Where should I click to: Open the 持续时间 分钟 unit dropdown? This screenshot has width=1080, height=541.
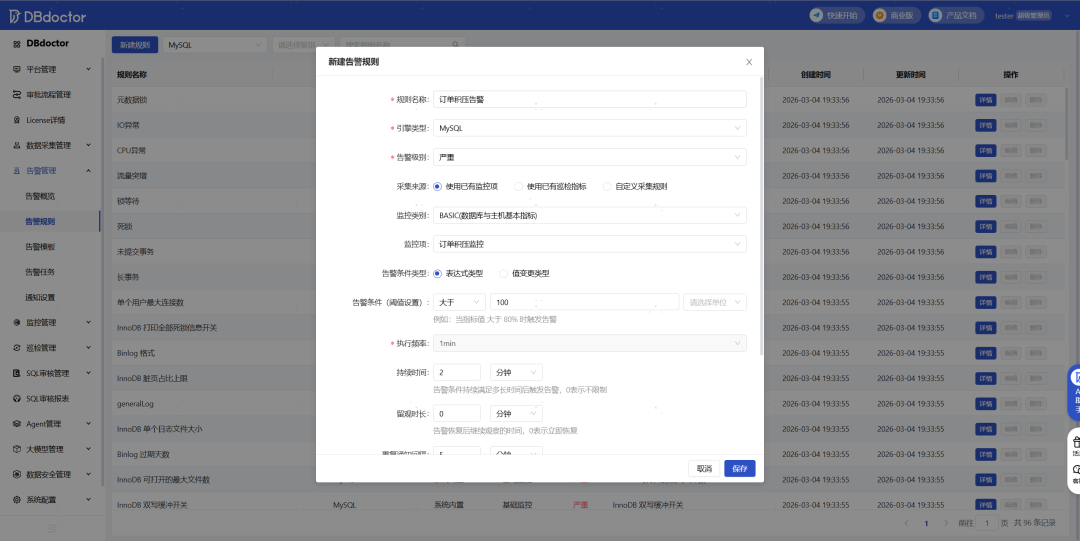516,372
